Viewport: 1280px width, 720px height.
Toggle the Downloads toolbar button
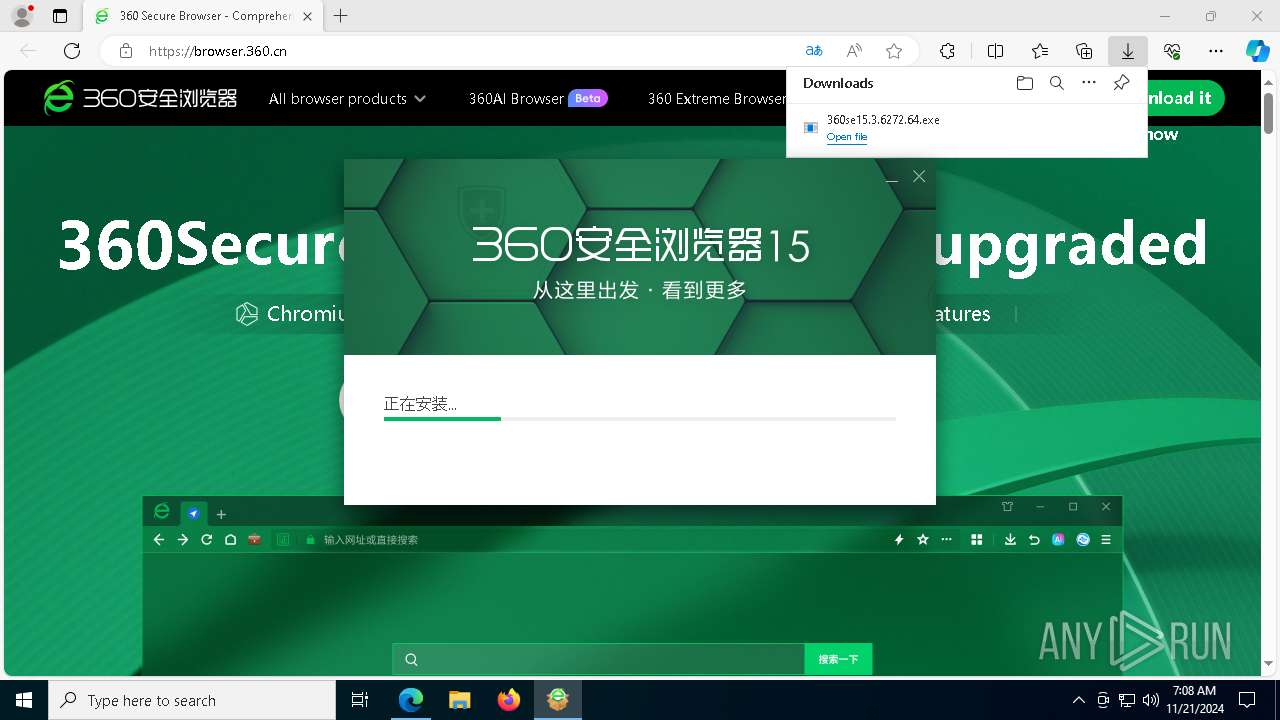(x=1128, y=51)
